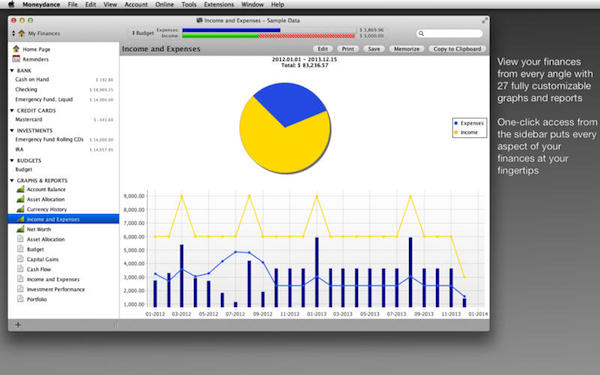
Task: Open the Edit menu
Action: tap(91, 5)
